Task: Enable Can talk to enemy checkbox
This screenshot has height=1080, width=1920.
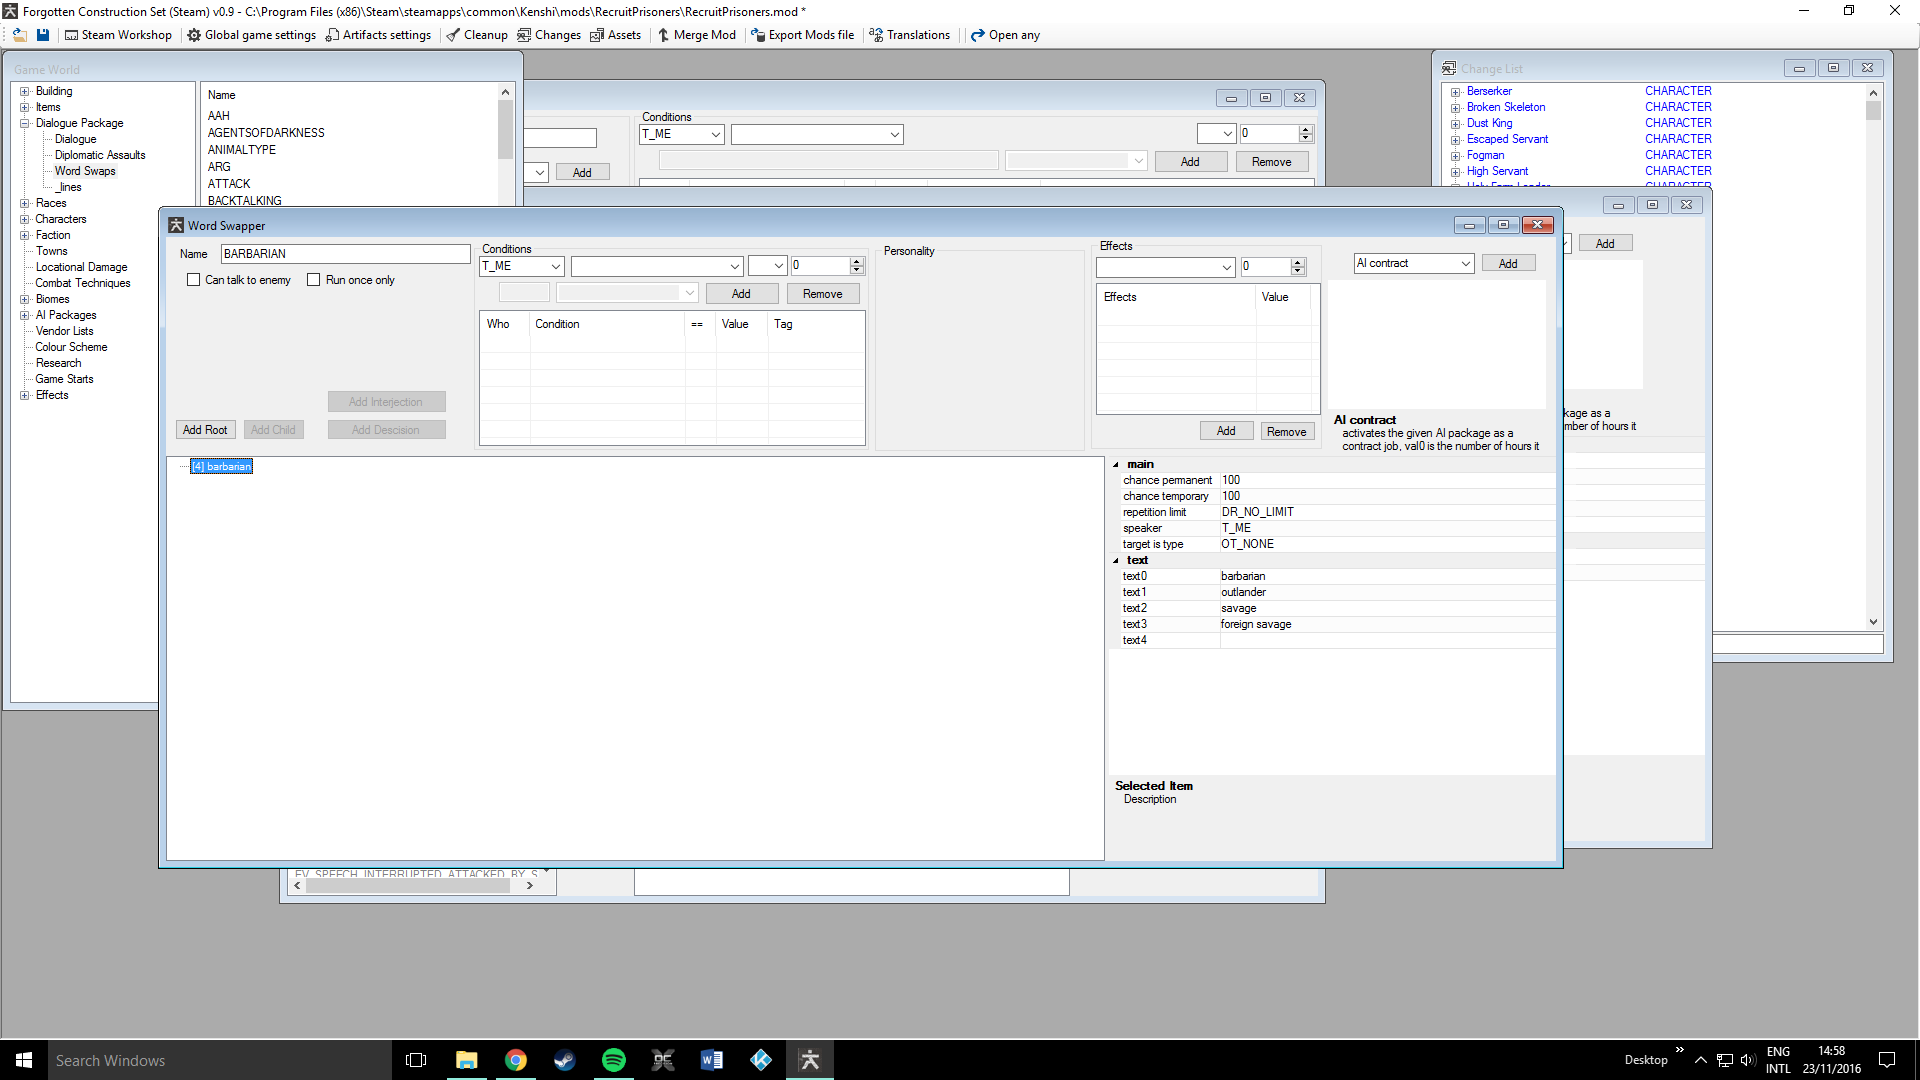Action: point(194,280)
